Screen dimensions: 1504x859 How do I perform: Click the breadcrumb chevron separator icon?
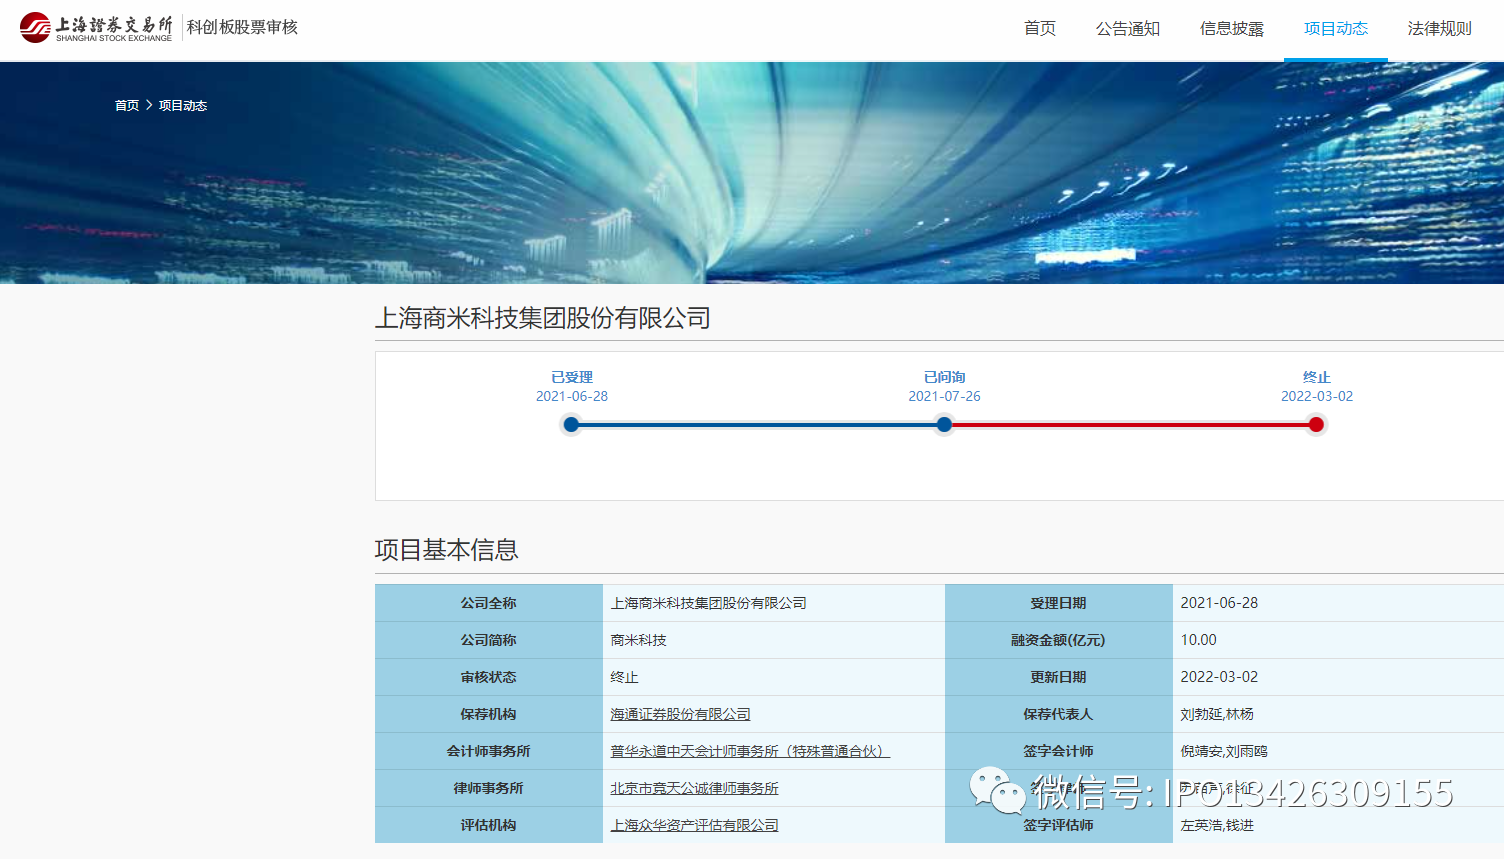coord(149,105)
